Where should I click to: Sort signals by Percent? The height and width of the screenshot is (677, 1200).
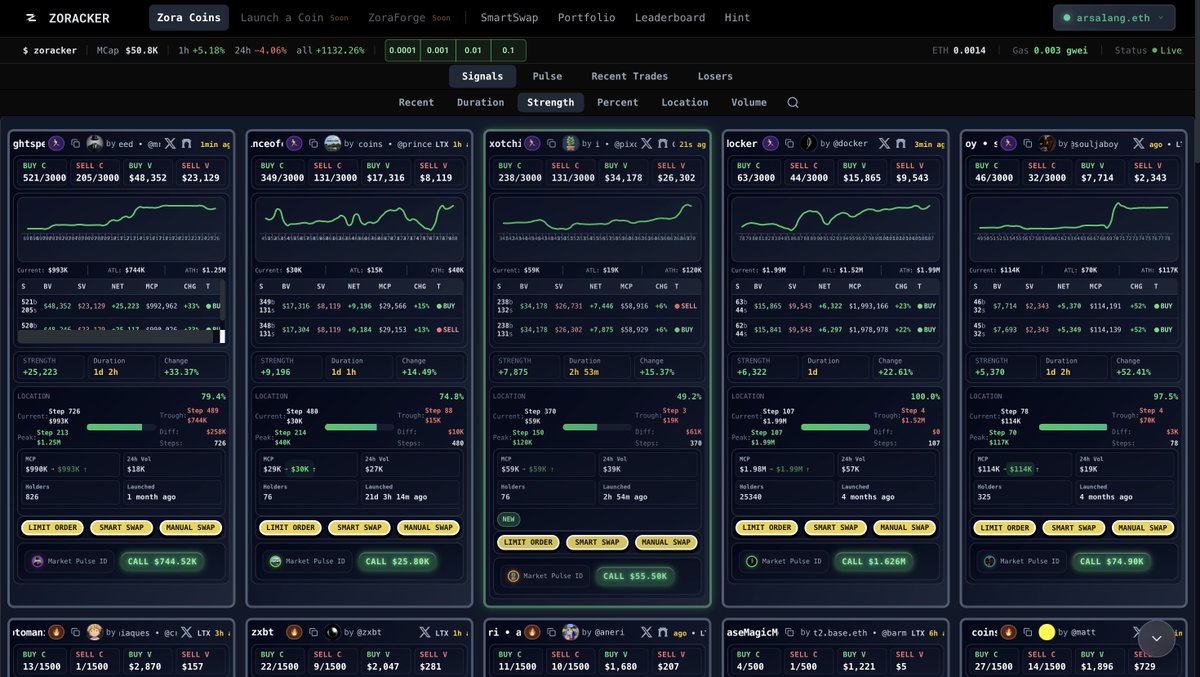point(618,102)
